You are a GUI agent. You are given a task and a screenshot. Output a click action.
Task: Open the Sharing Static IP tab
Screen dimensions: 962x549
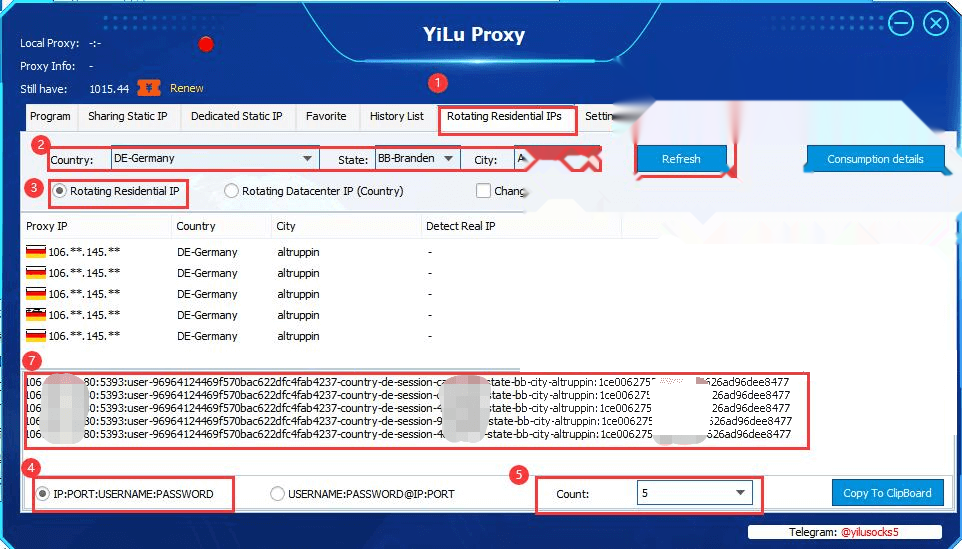click(128, 117)
